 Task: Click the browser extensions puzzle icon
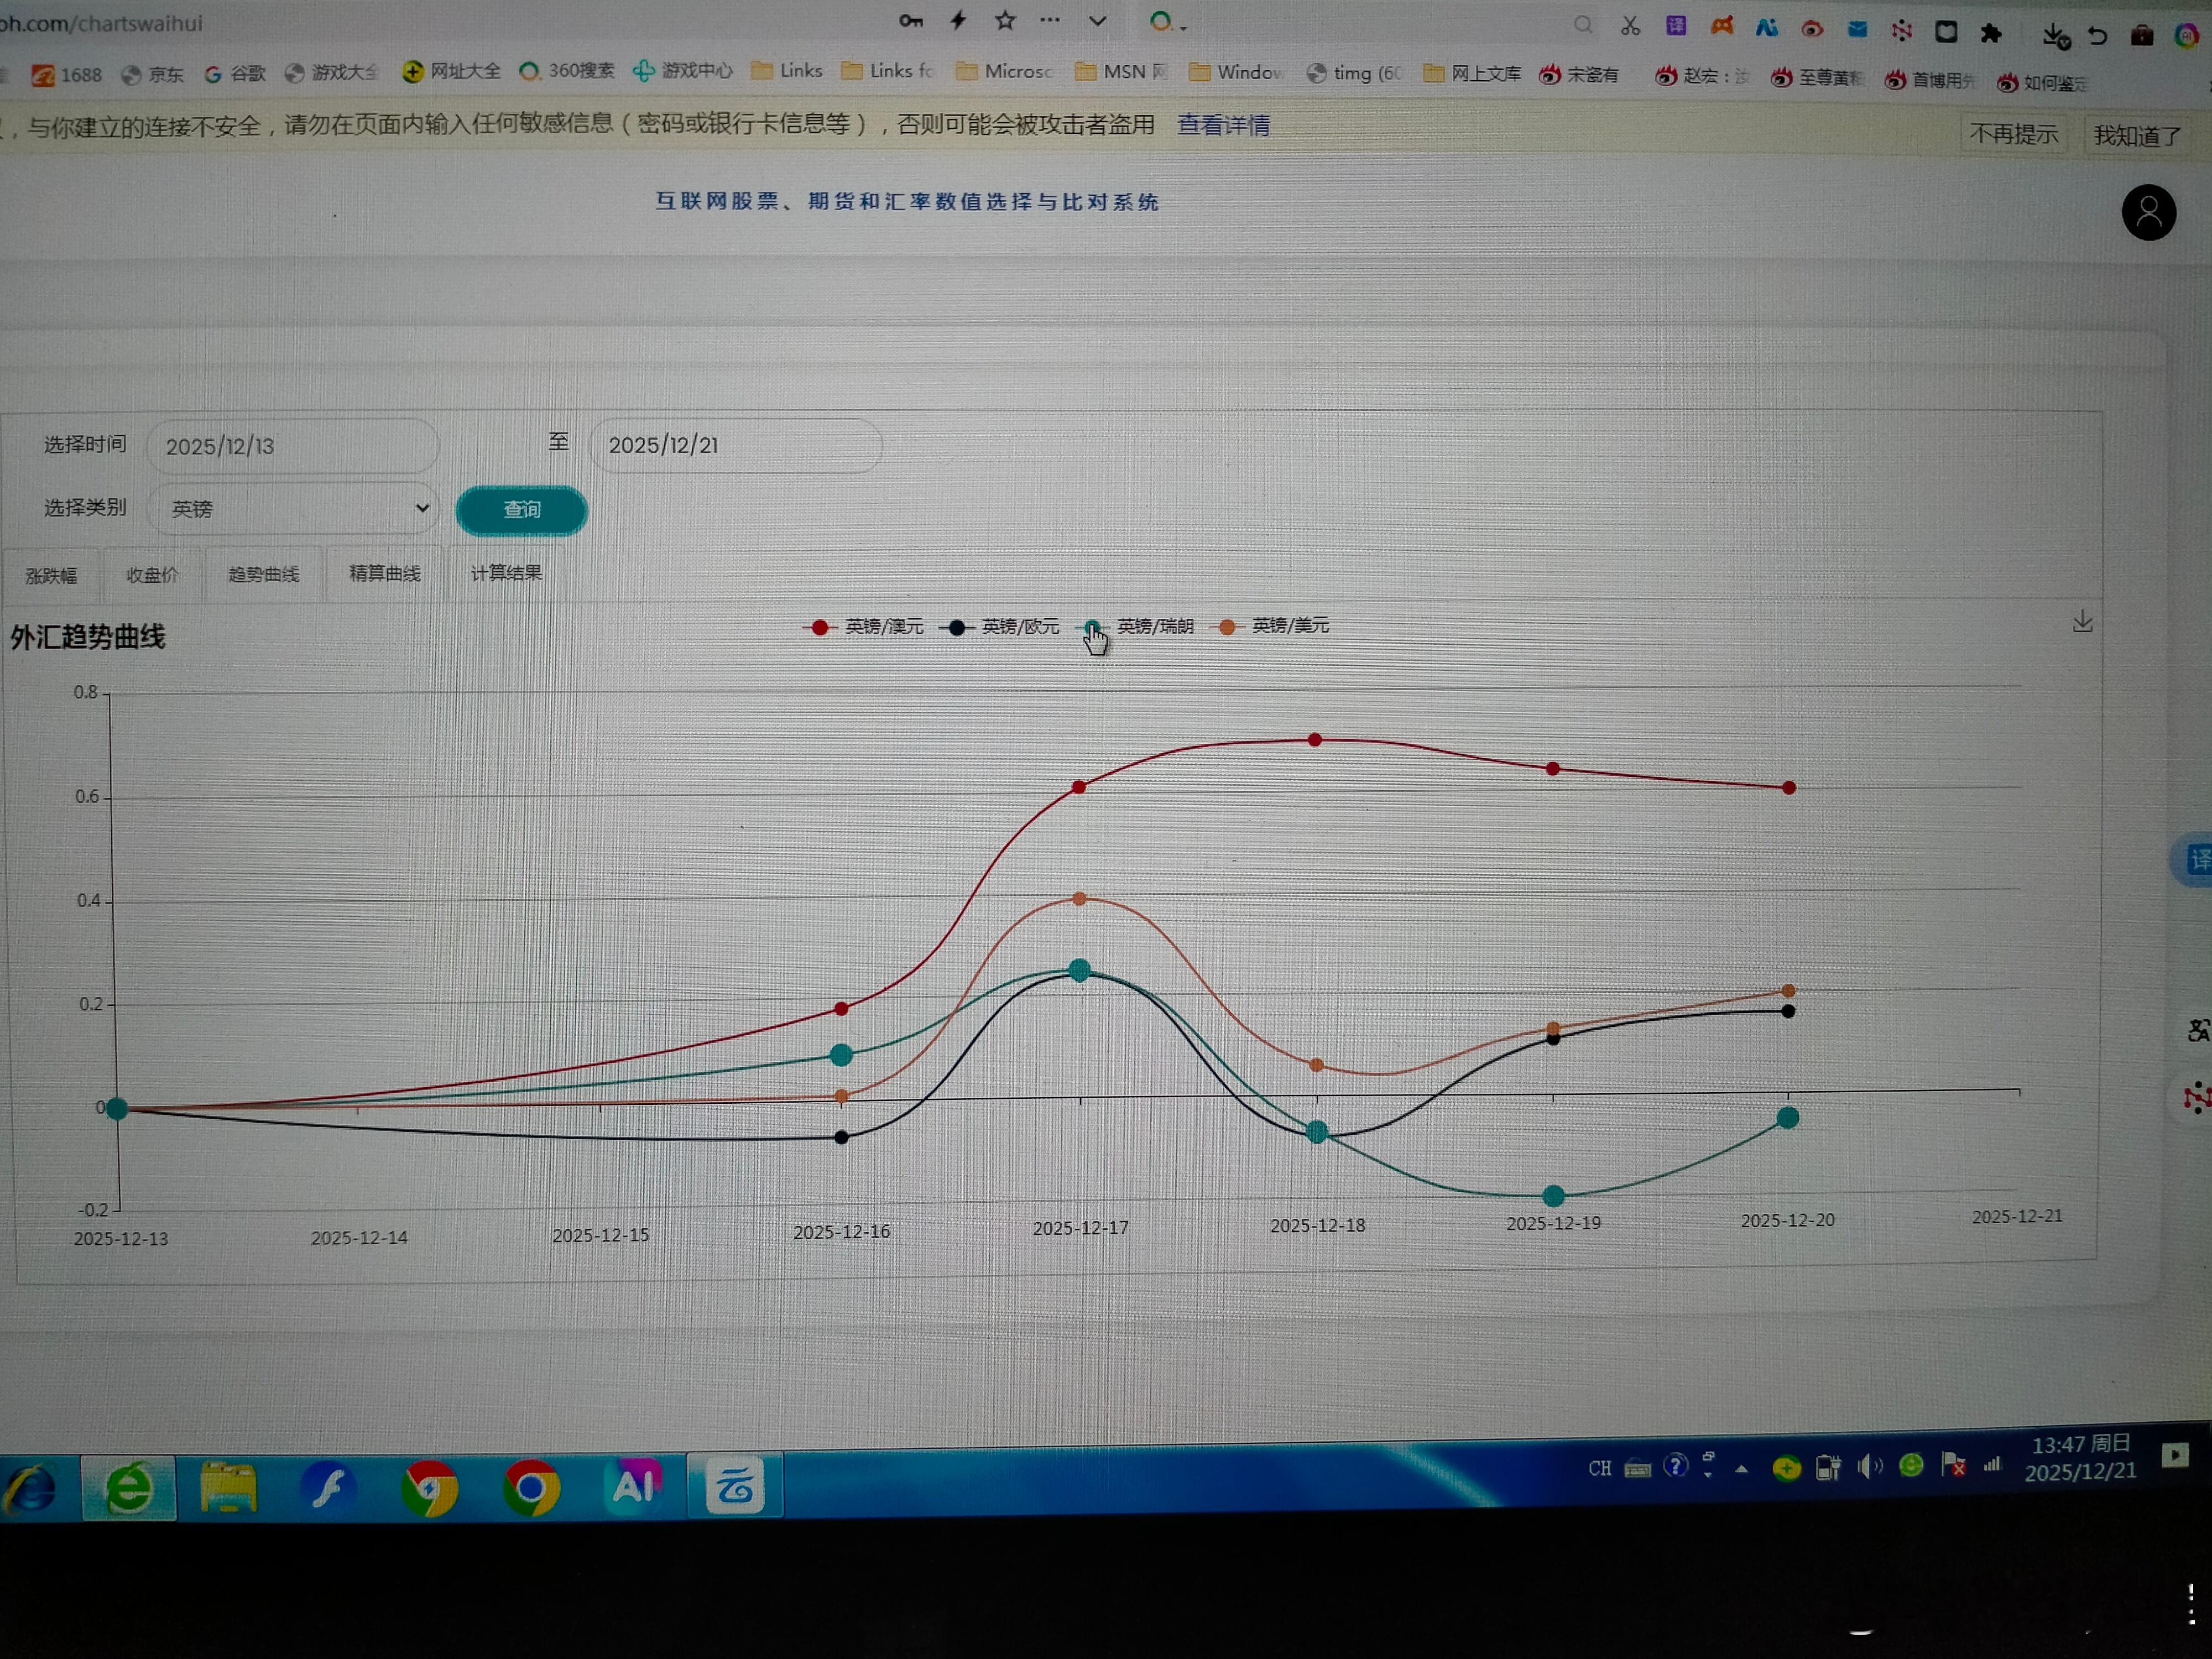tap(1991, 34)
